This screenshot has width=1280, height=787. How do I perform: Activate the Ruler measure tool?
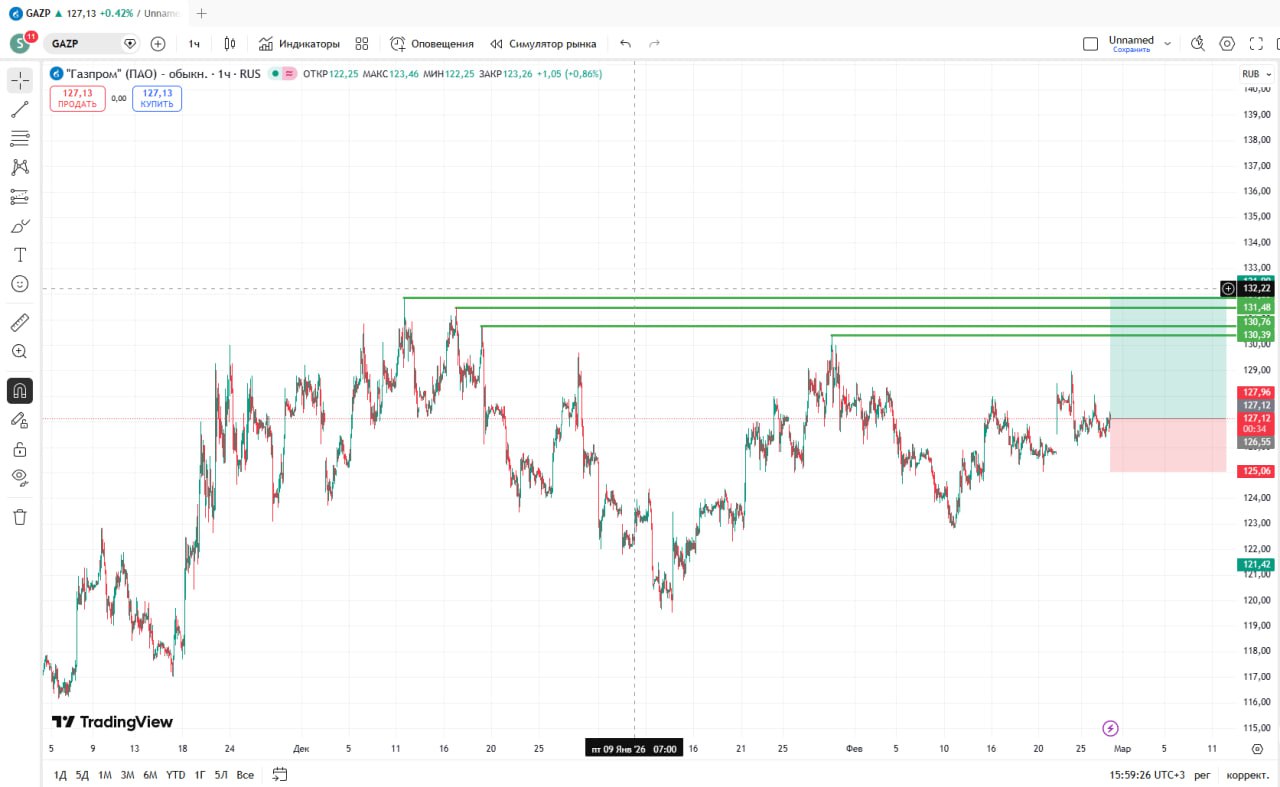point(20,322)
